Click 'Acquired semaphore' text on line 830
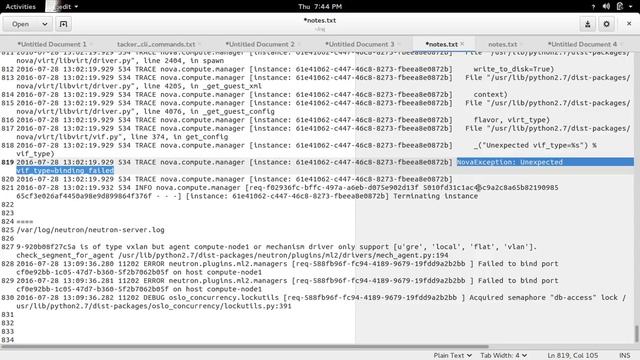 pos(507,298)
